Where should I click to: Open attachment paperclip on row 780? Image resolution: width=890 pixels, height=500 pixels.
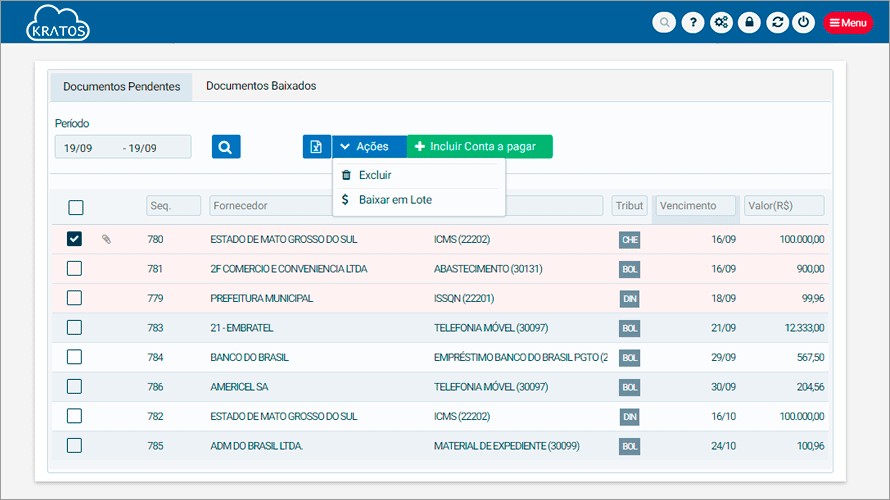click(106, 239)
